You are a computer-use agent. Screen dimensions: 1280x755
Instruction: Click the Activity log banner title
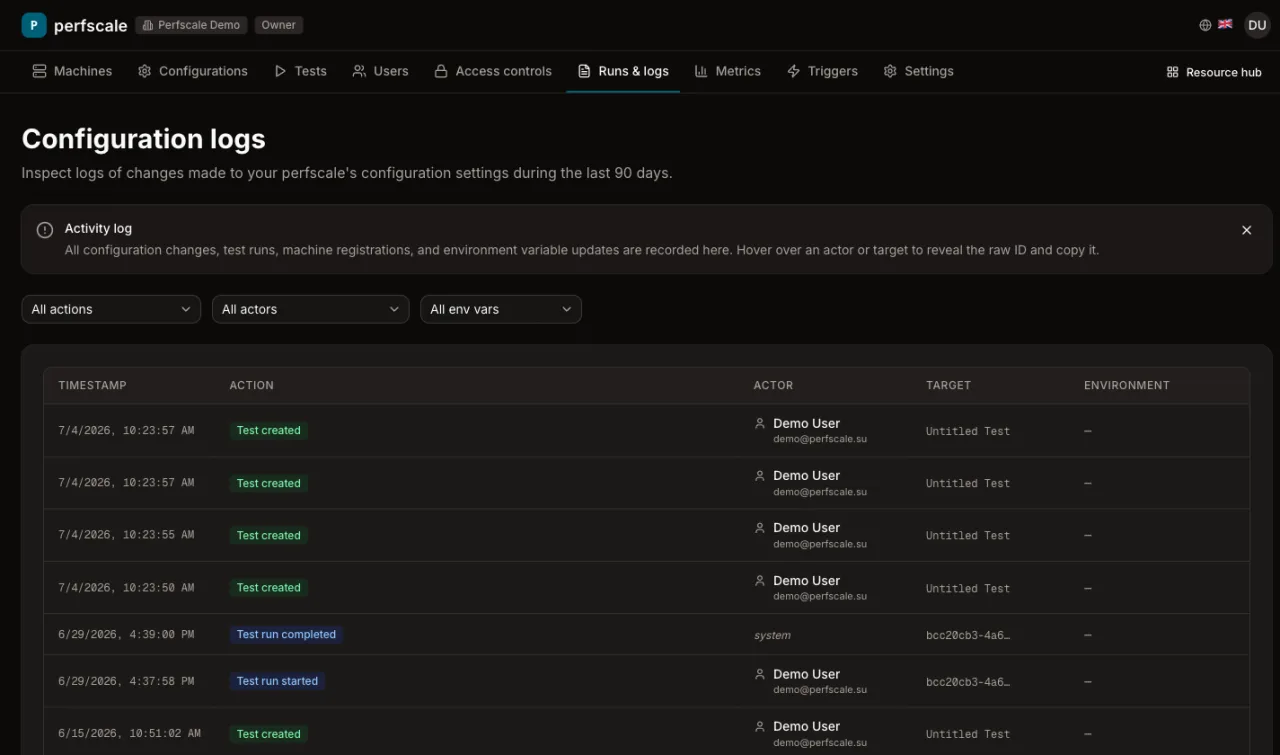point(98,229)
